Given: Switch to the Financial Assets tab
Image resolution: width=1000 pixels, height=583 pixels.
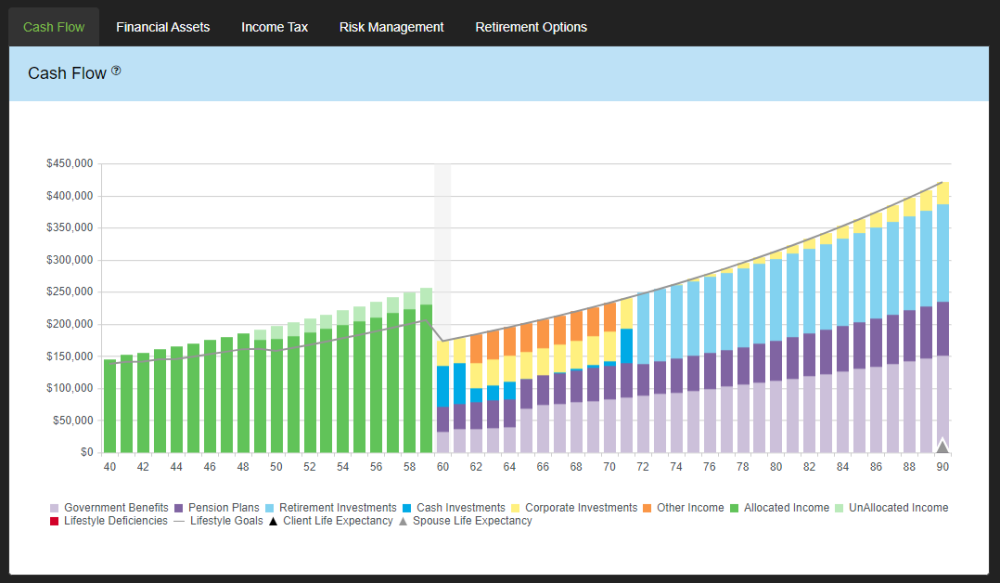Looking at the screenshot, I should click(x=162, y=27).
